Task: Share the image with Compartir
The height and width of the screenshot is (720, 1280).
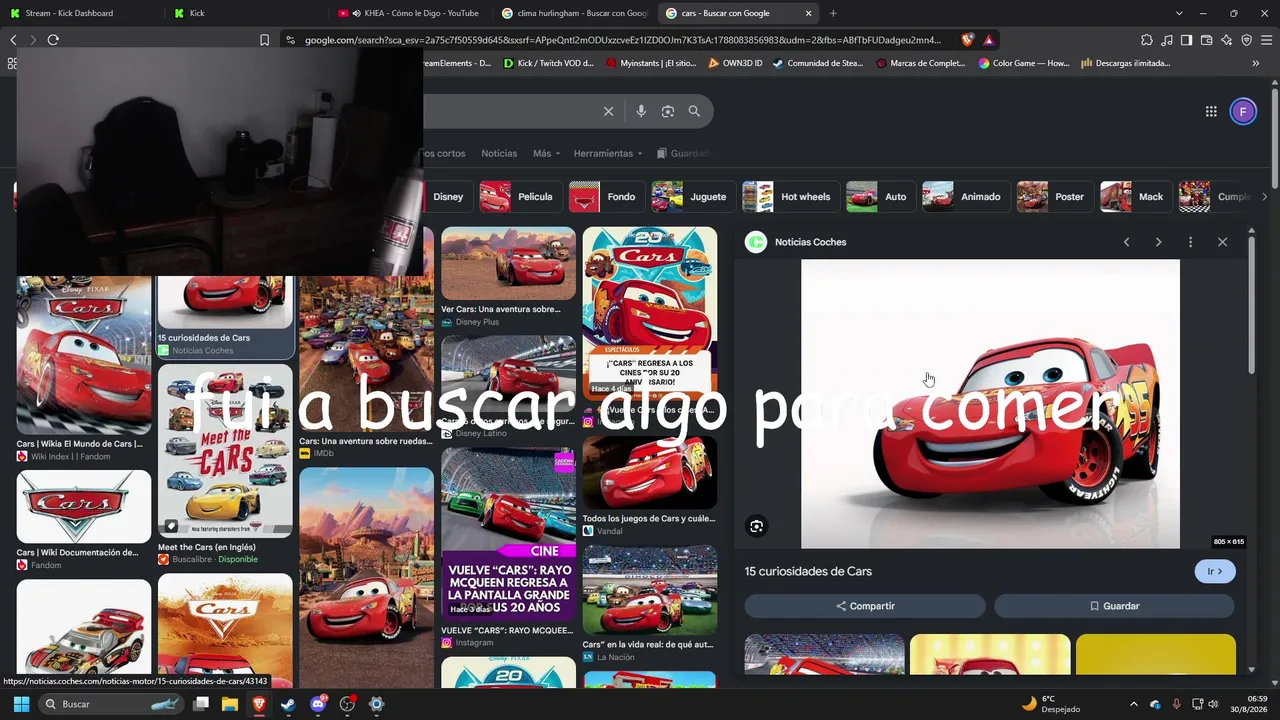Action: [x=865, y=606]
